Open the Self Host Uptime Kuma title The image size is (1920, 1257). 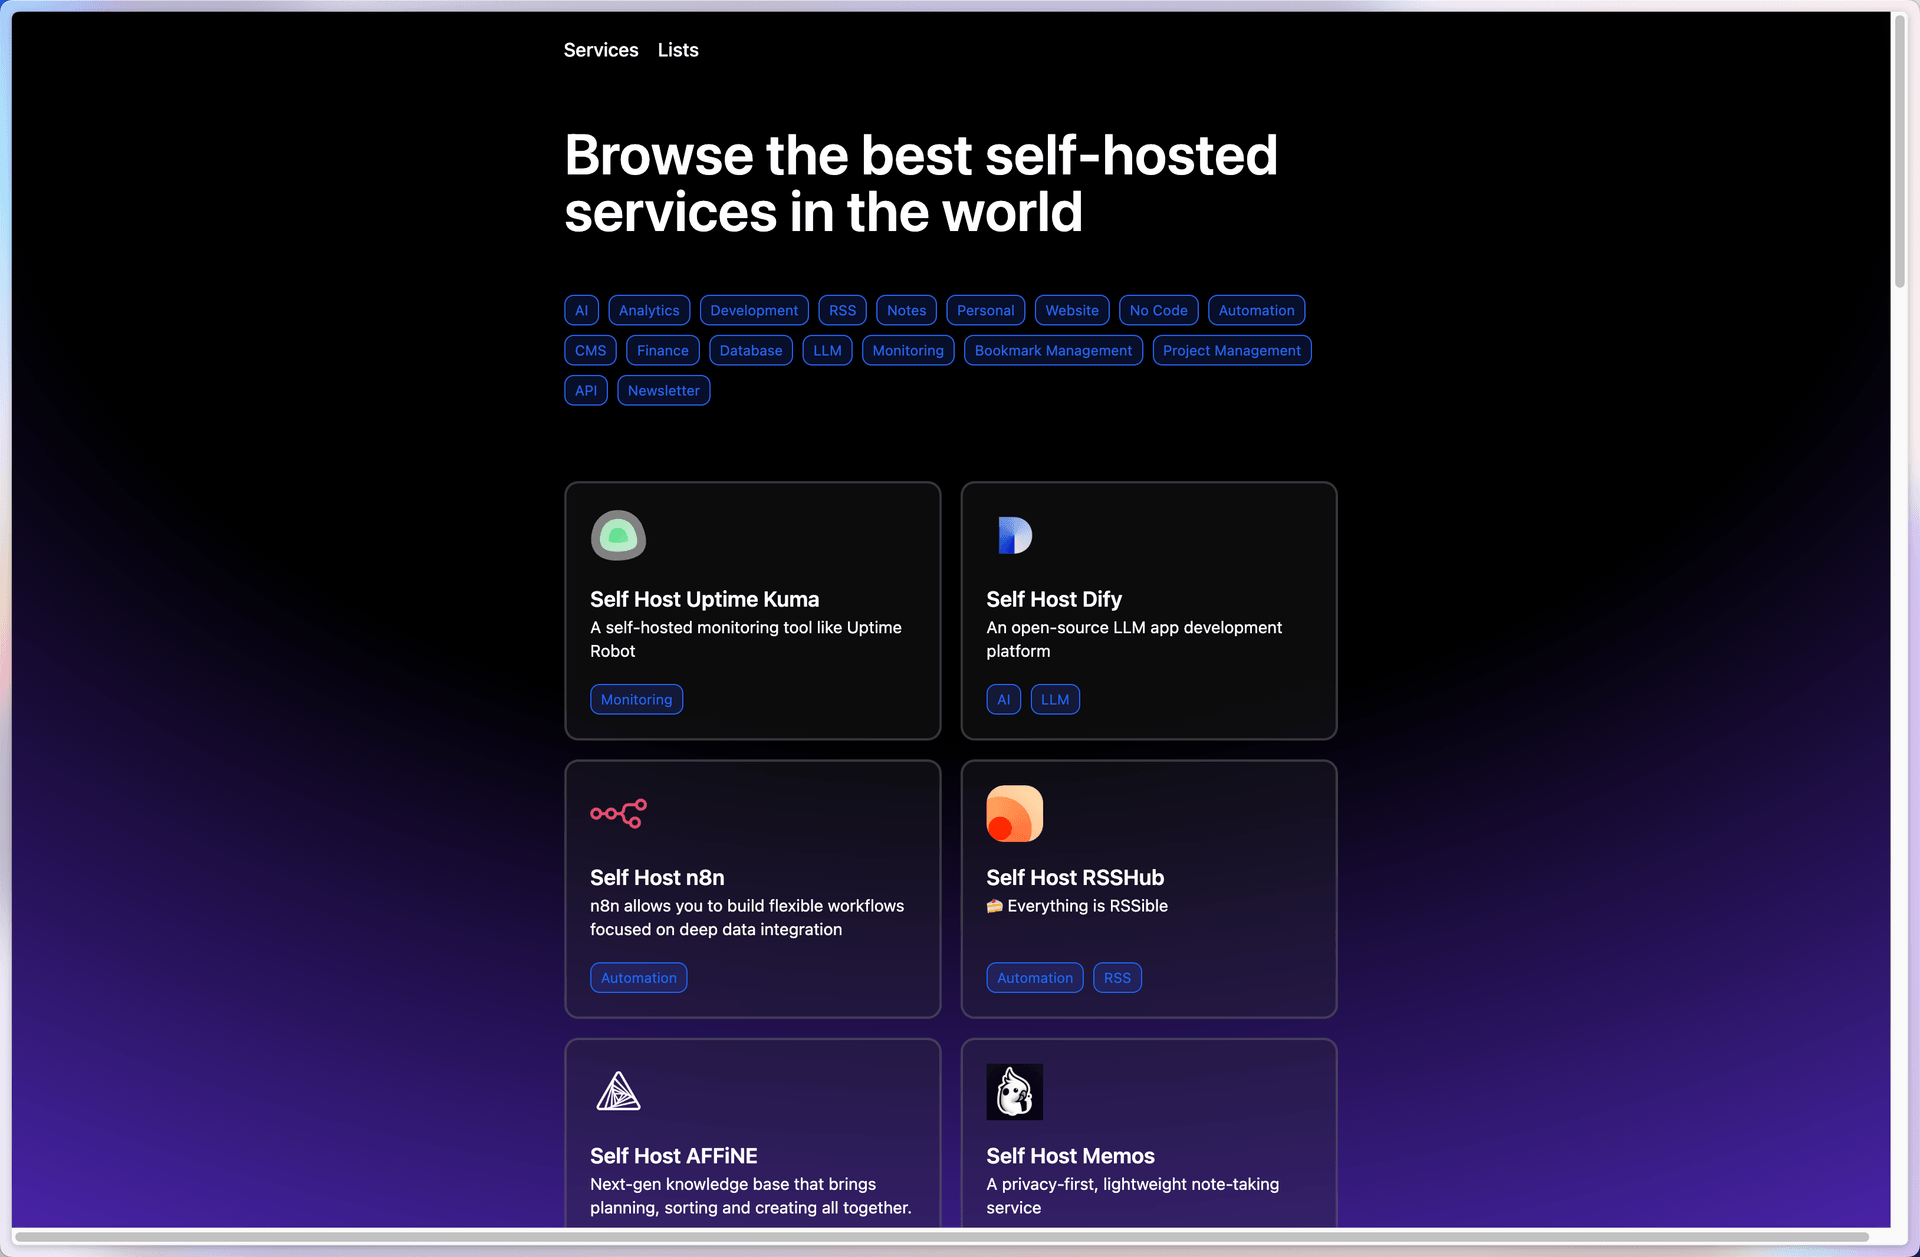704,599
